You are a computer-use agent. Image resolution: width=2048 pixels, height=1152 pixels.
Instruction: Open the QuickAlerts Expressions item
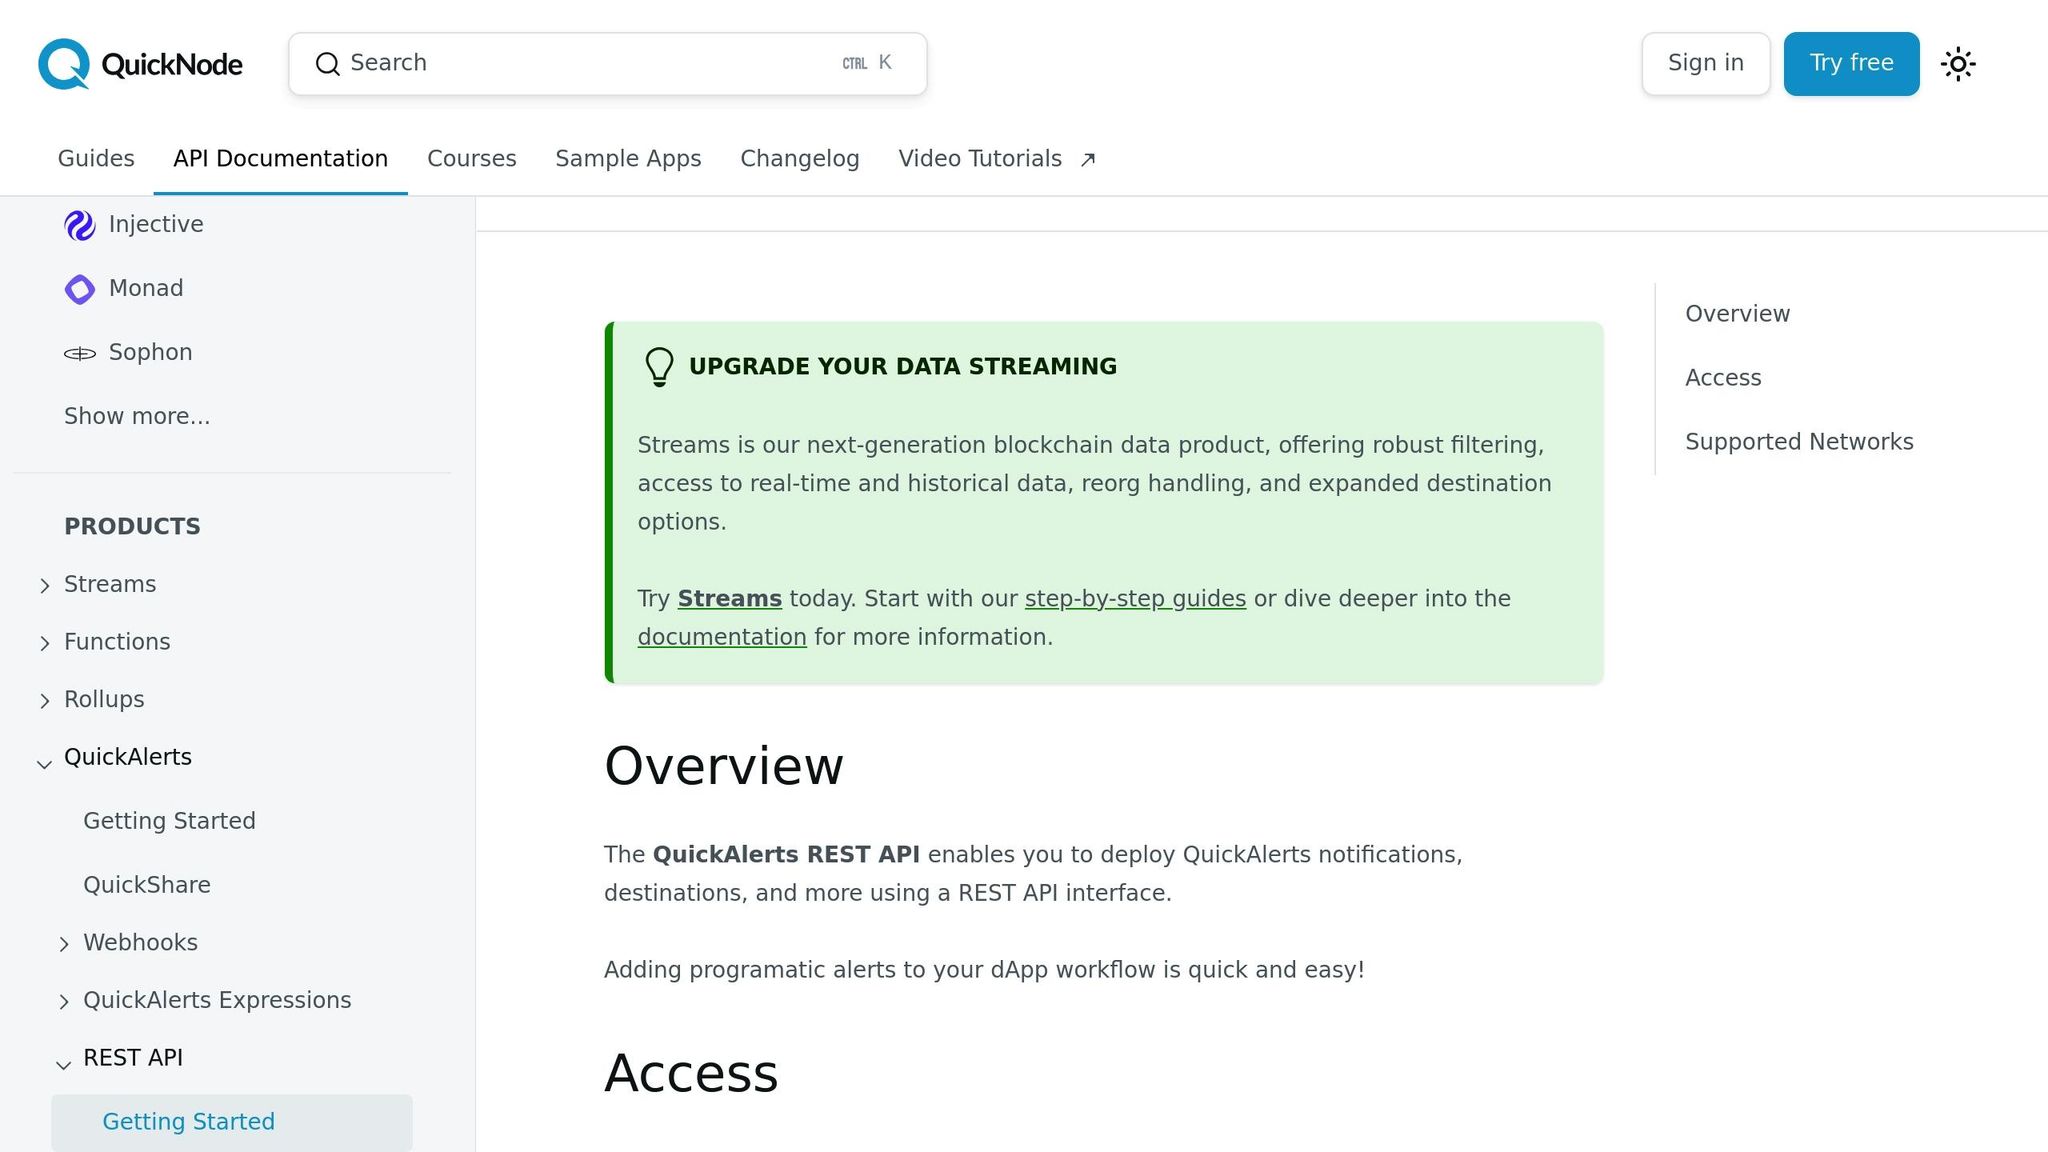(217, 1000)
